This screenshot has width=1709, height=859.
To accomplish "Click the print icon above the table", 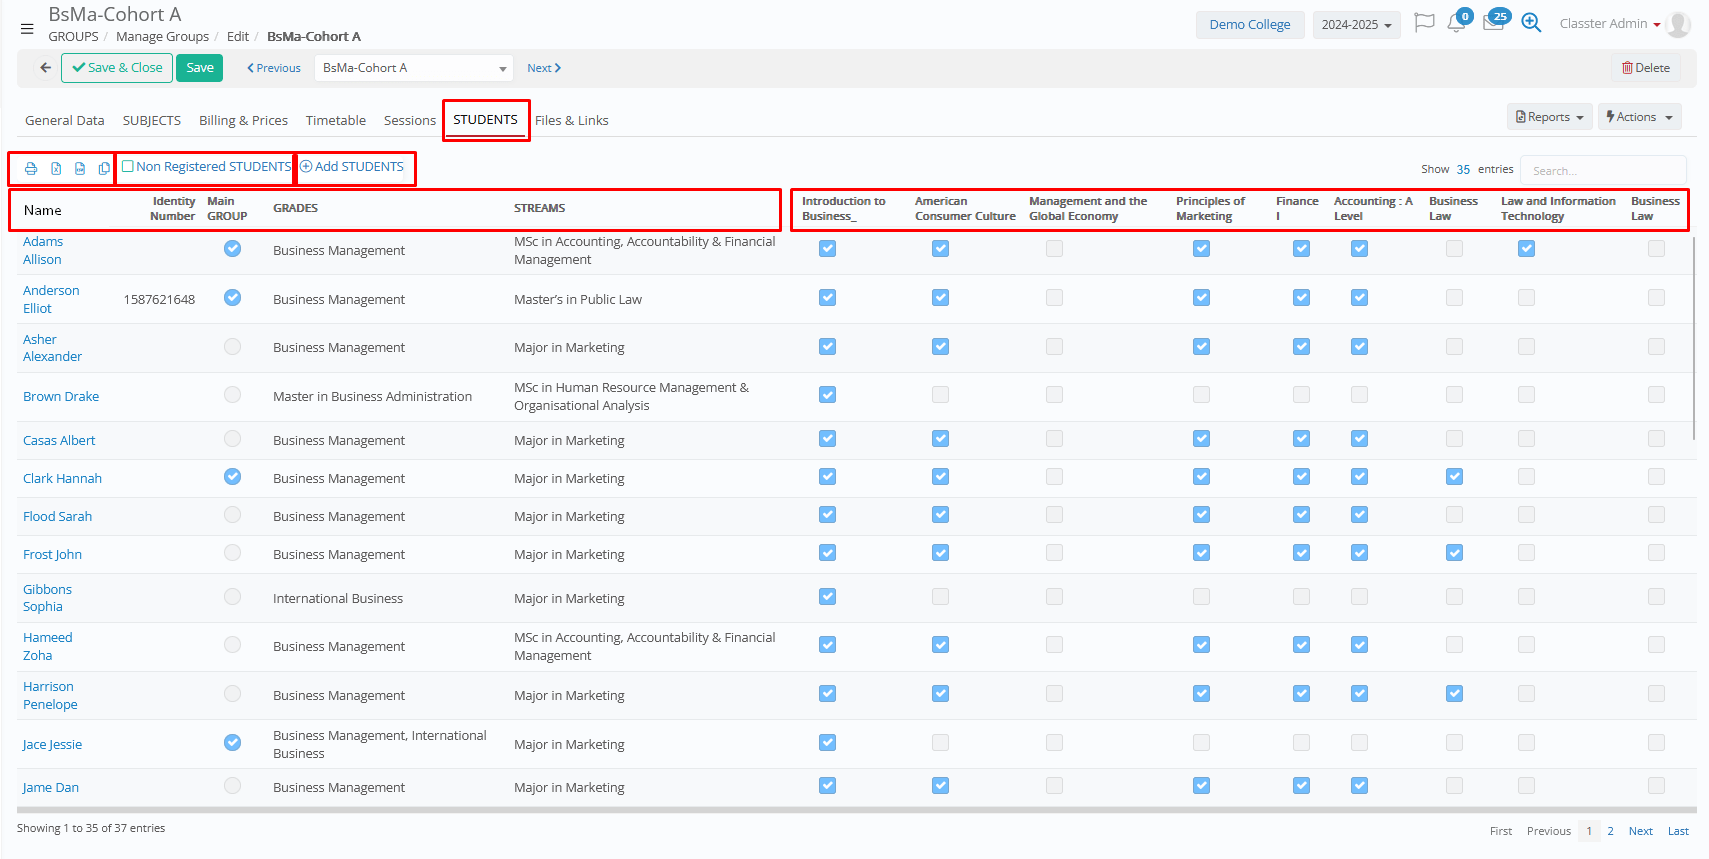I will 31,169.
